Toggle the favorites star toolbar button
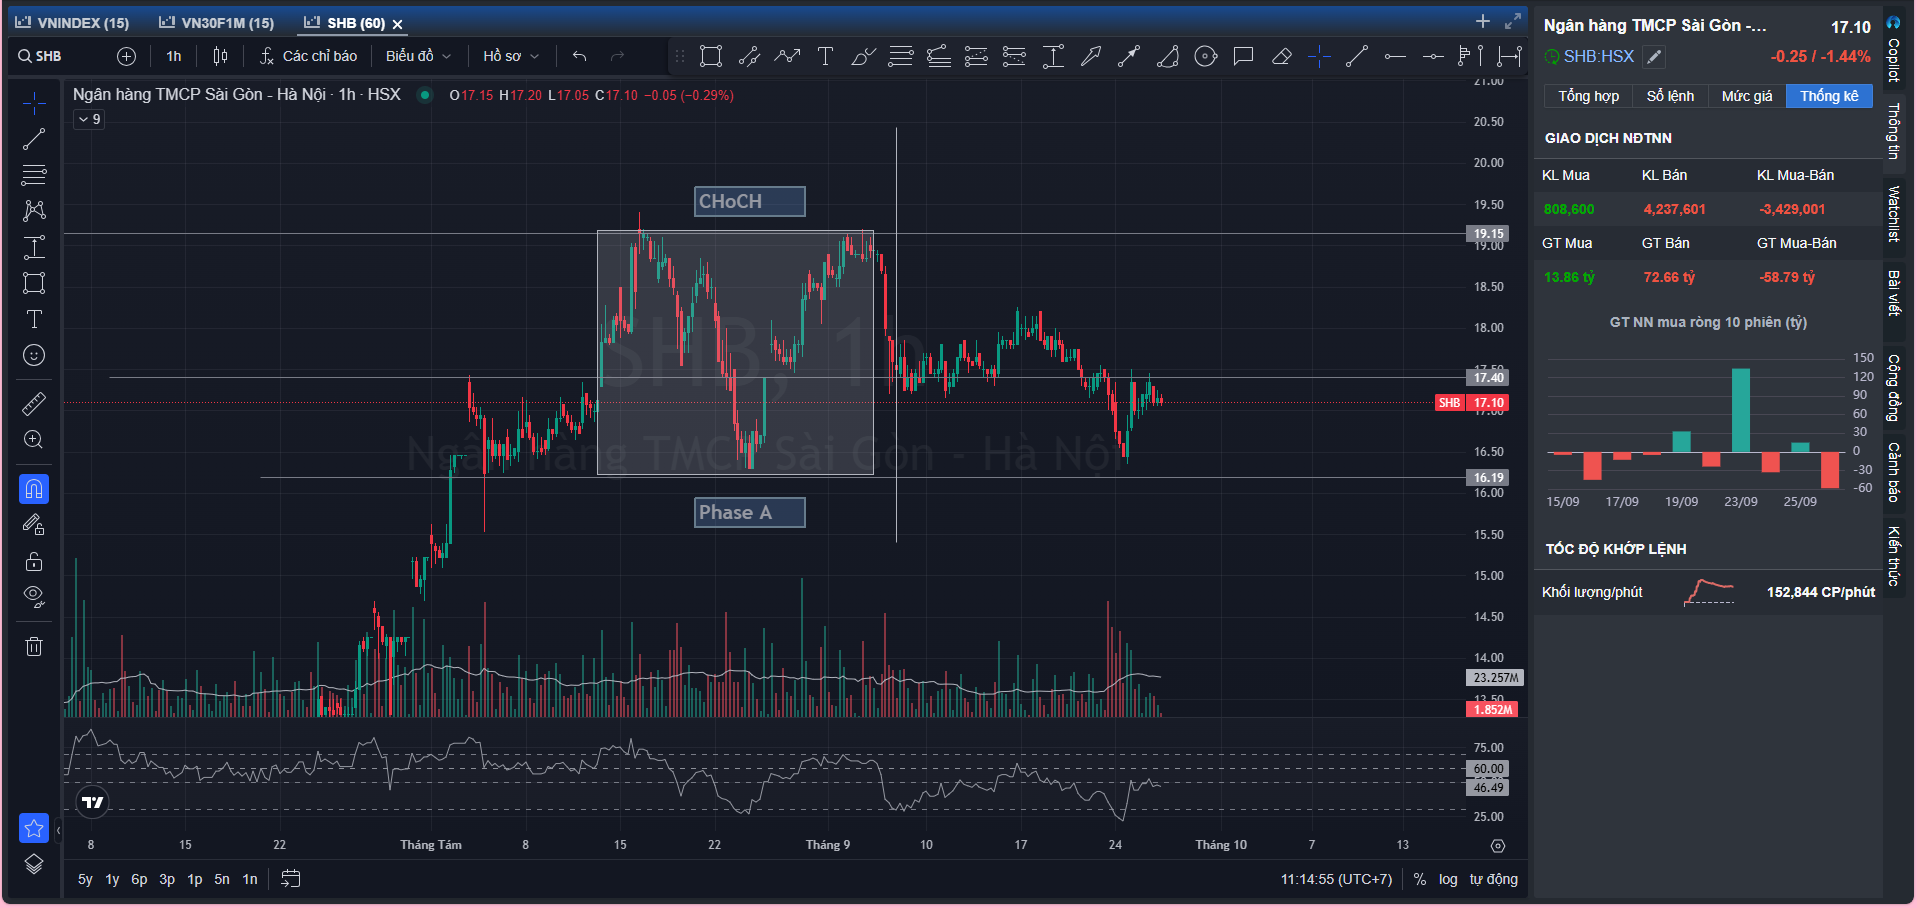 tap(34, 828)
